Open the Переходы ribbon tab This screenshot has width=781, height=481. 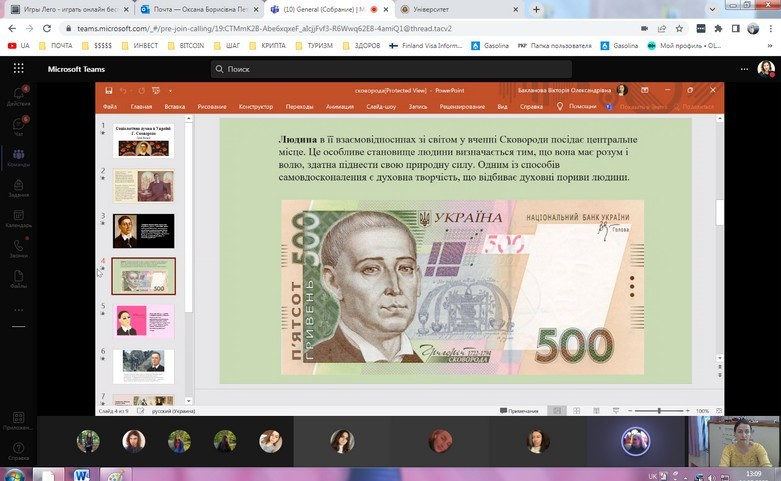point(299,107)
